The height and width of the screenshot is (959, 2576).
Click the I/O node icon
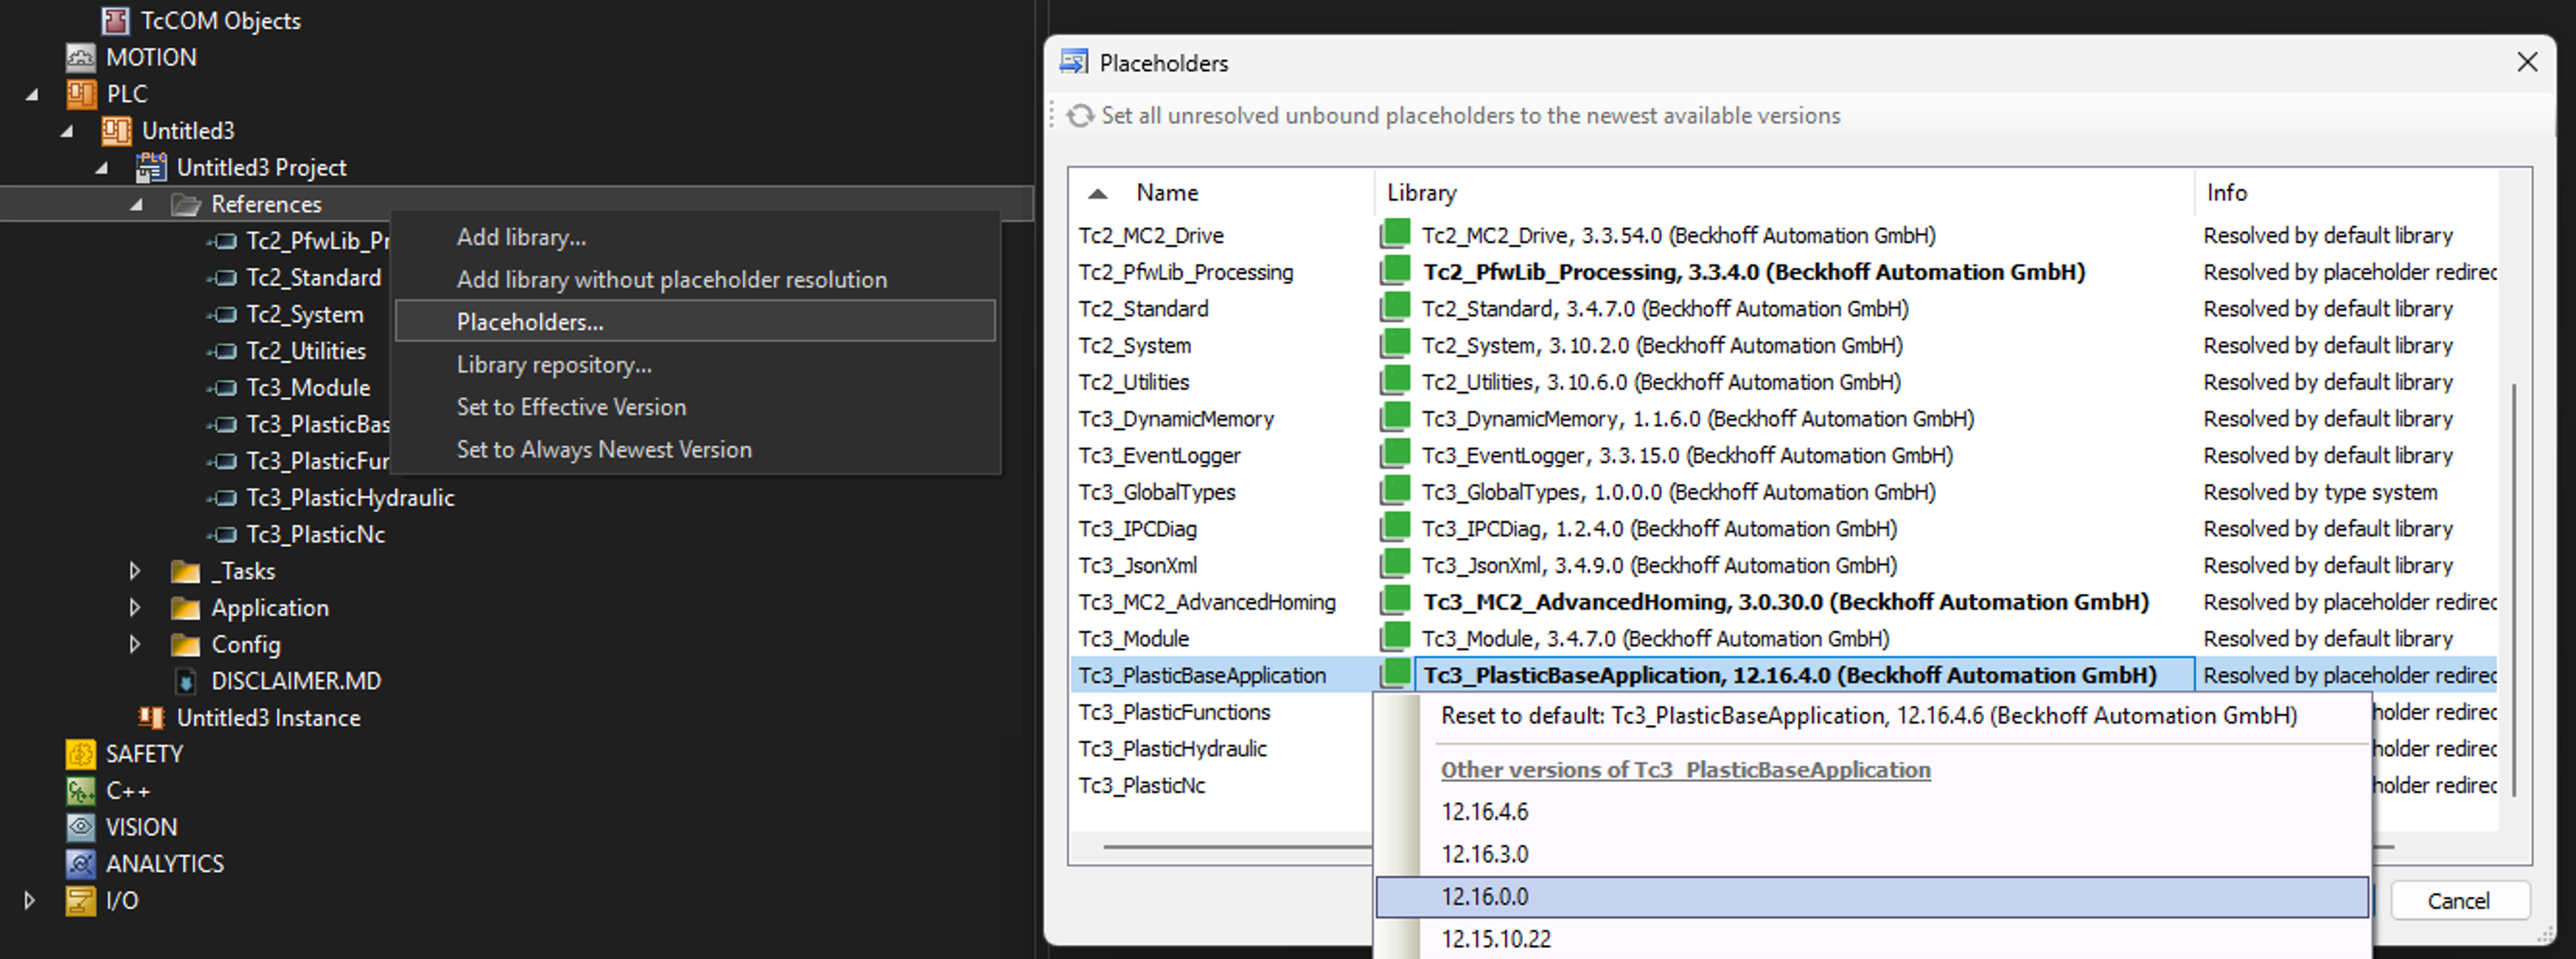pos(81,900)
